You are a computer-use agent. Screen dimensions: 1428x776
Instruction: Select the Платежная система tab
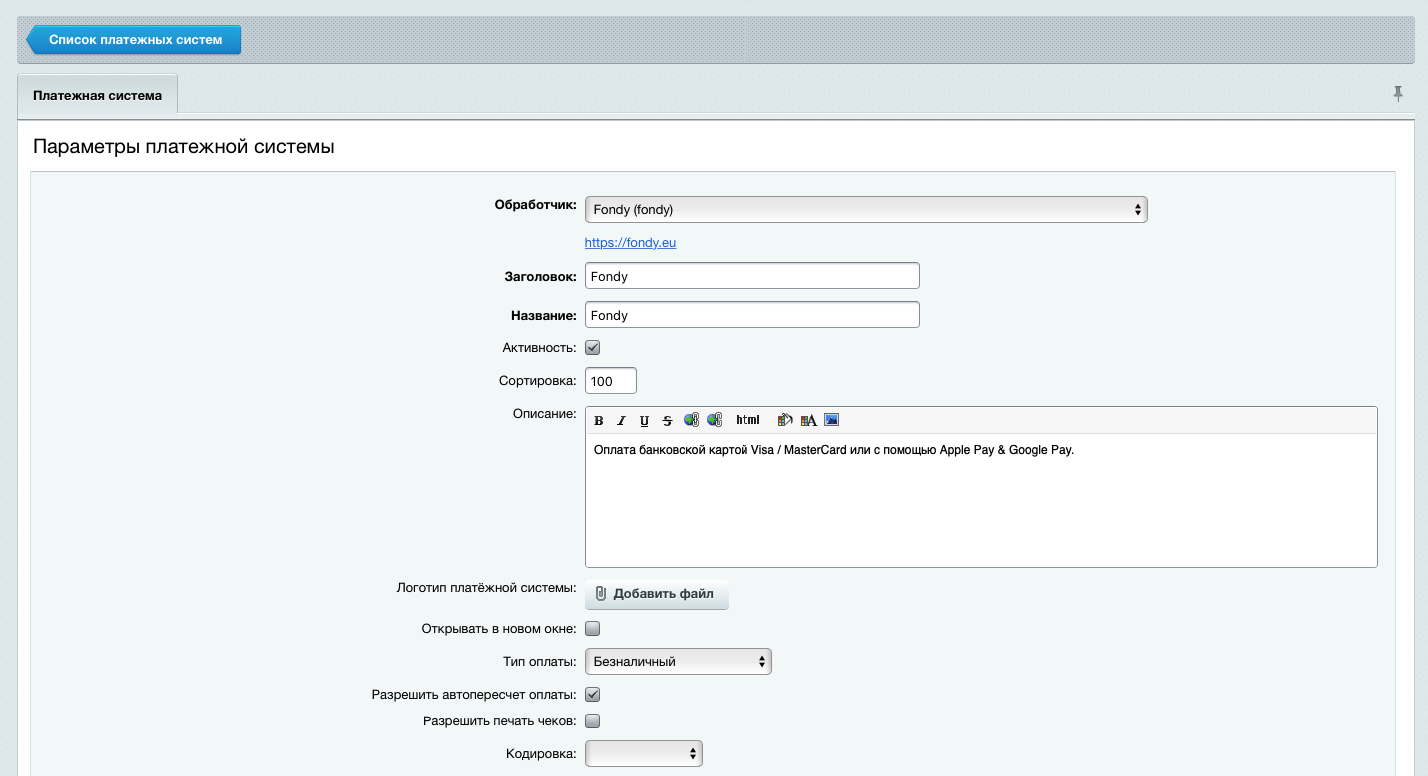pos(97,96)
